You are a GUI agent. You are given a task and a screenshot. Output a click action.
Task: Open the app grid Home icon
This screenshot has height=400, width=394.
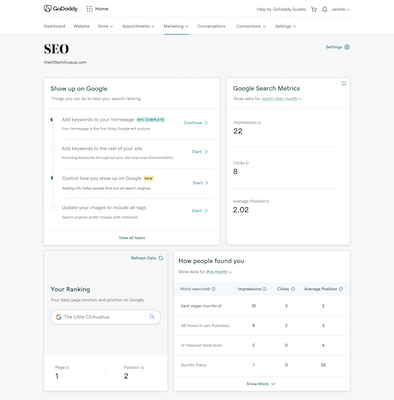click(90, 9)
